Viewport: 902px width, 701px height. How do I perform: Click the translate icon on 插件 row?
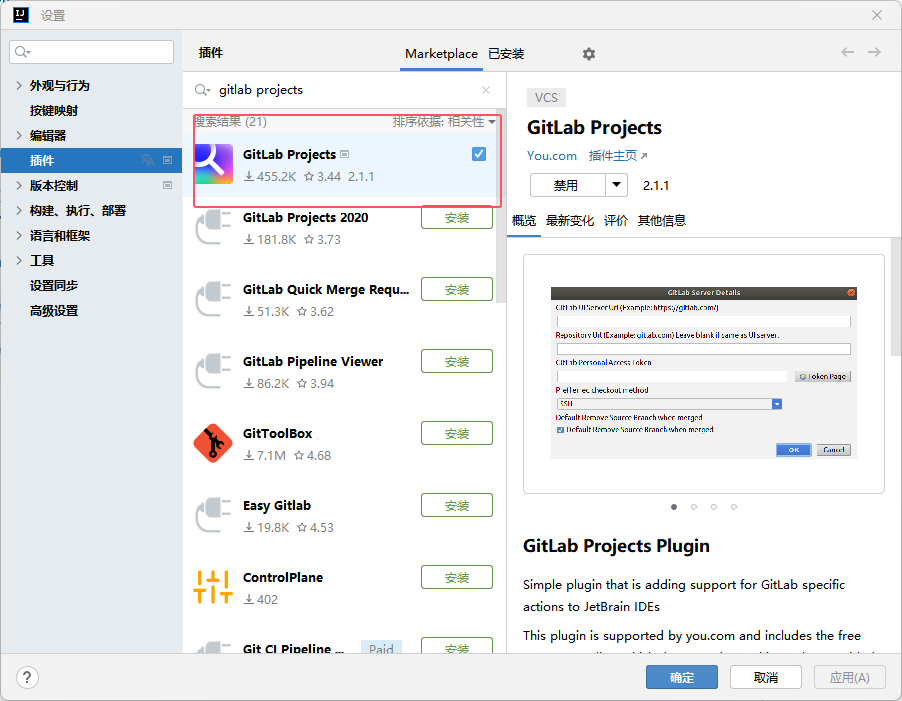pyautogui.click(x=148, y=160)
